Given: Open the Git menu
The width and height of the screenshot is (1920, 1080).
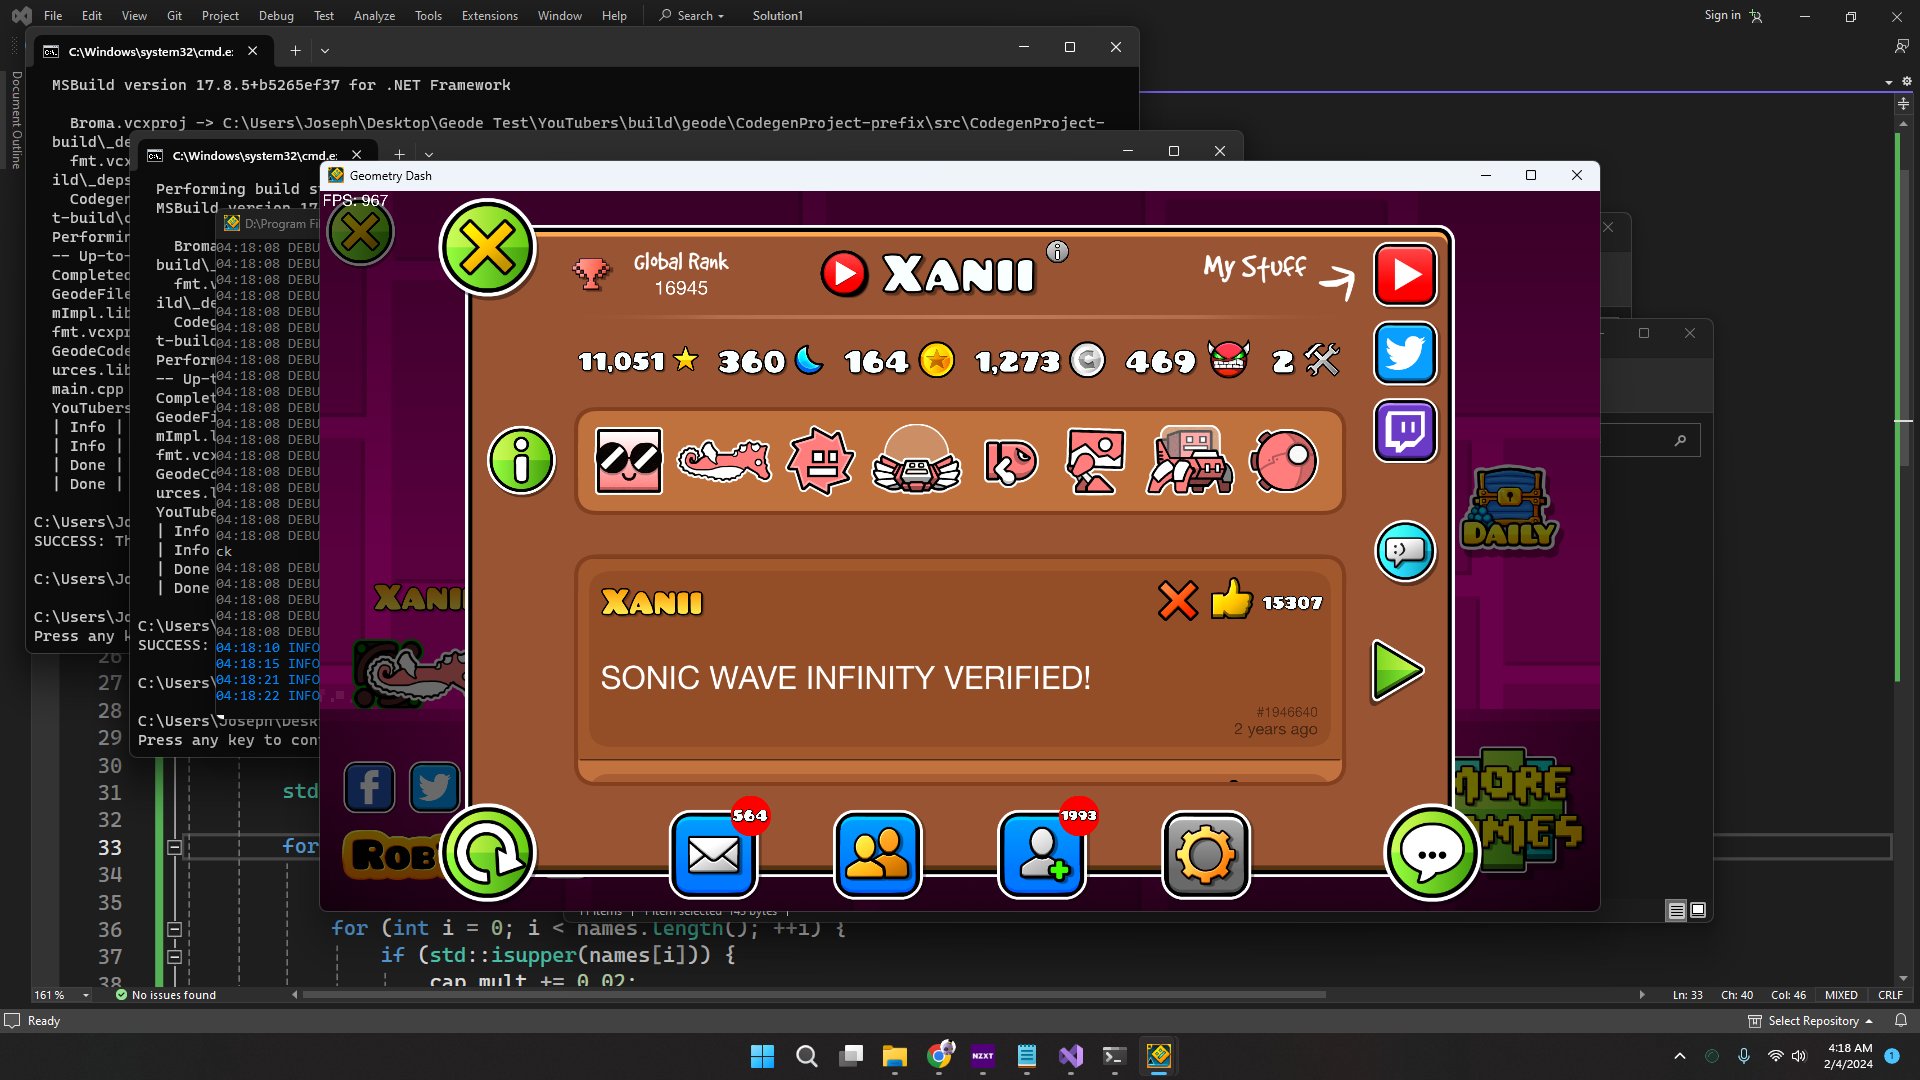Looking at the screenshot, I should pos(174,15).
